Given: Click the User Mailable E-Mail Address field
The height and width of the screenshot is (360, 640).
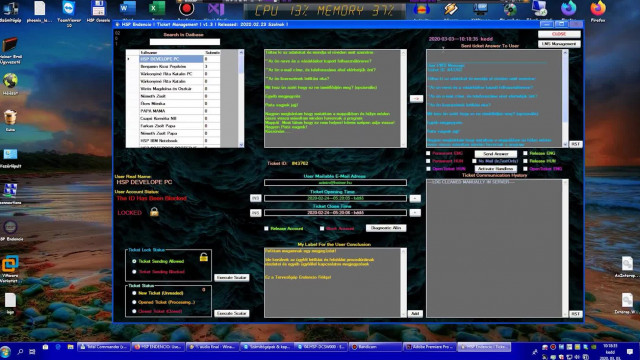Looking at the screenshot, I should [x=335, y=183].
